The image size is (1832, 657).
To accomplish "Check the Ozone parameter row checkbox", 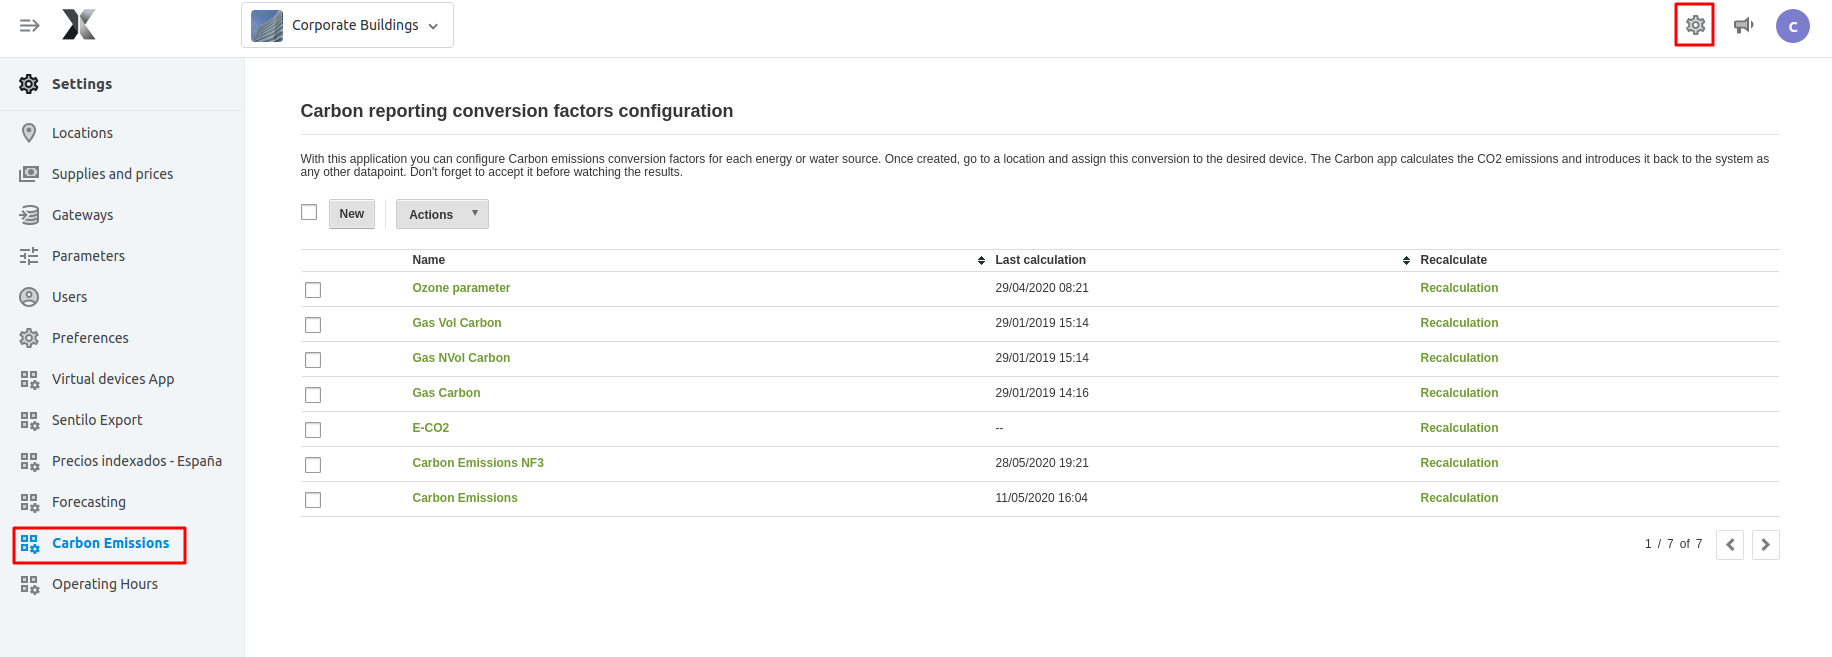I will click(x=313, y=290).
